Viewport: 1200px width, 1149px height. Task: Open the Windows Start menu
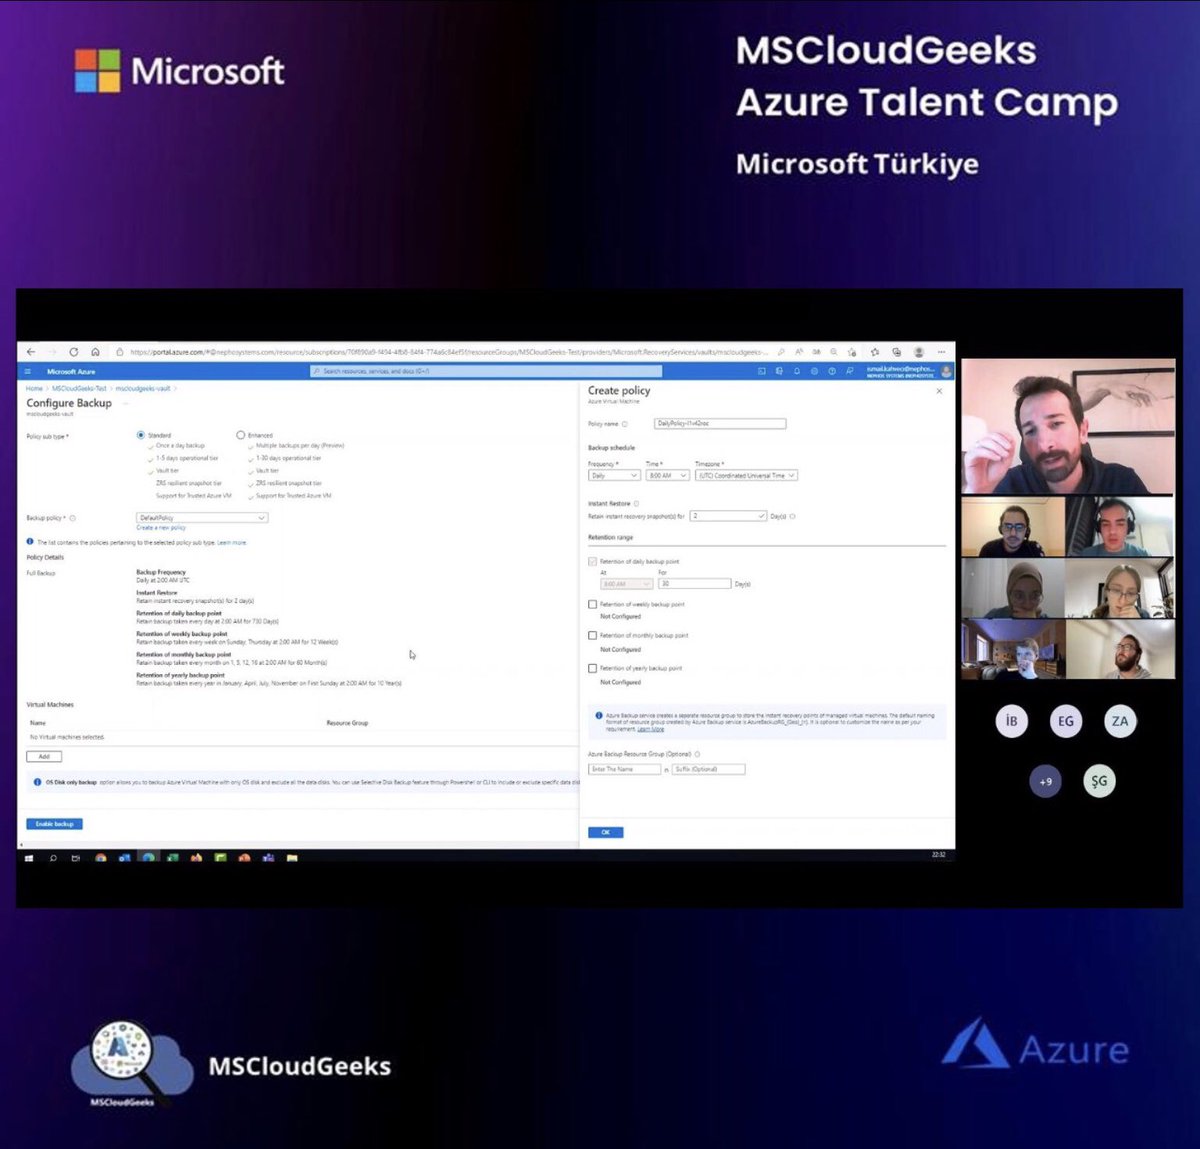click(29, 857)
